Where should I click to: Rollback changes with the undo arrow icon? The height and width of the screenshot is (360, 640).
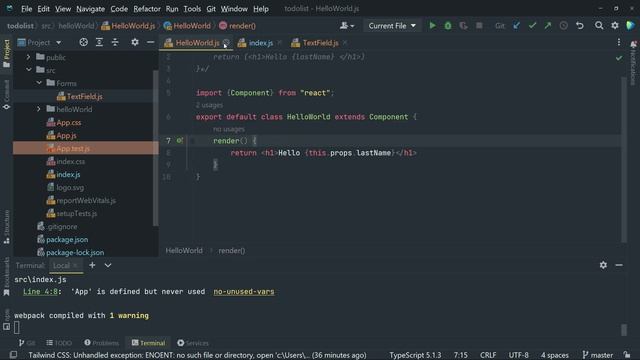[x=580, y=26]
